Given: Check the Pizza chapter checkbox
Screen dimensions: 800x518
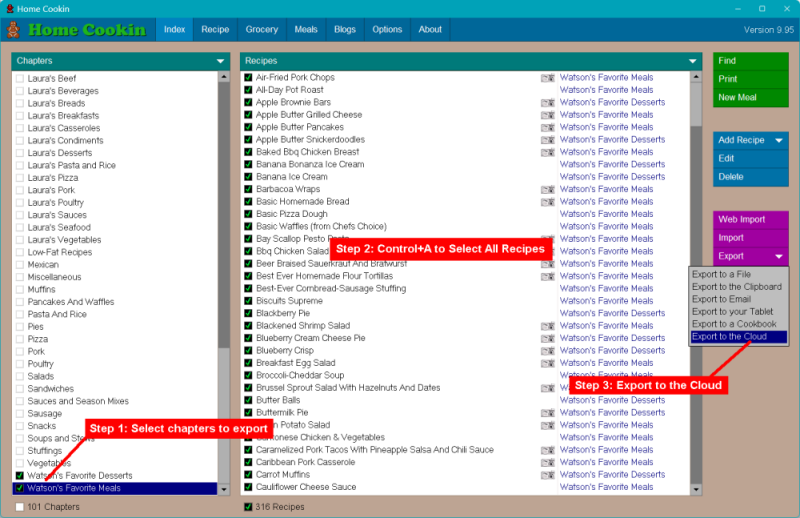Looking at the screenshot, I should click(x=20, y=339).
